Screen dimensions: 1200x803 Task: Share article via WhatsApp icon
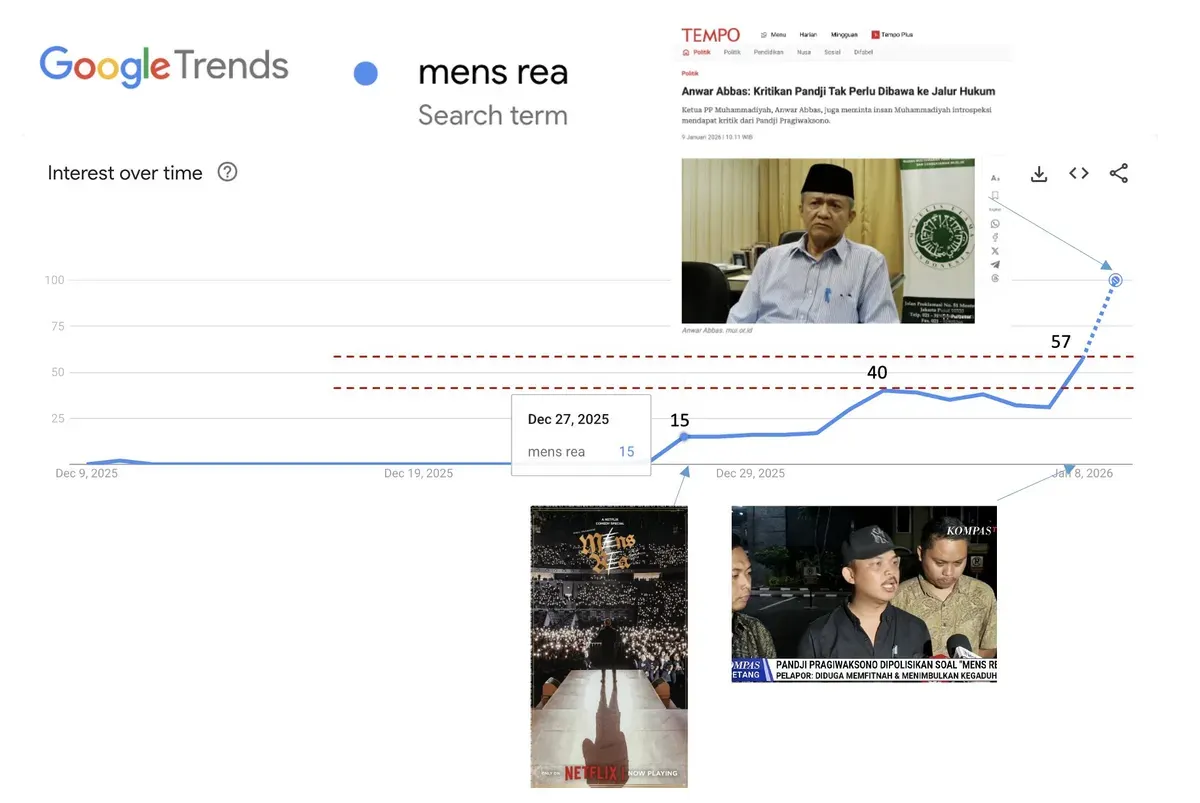[x=995, y=224]
